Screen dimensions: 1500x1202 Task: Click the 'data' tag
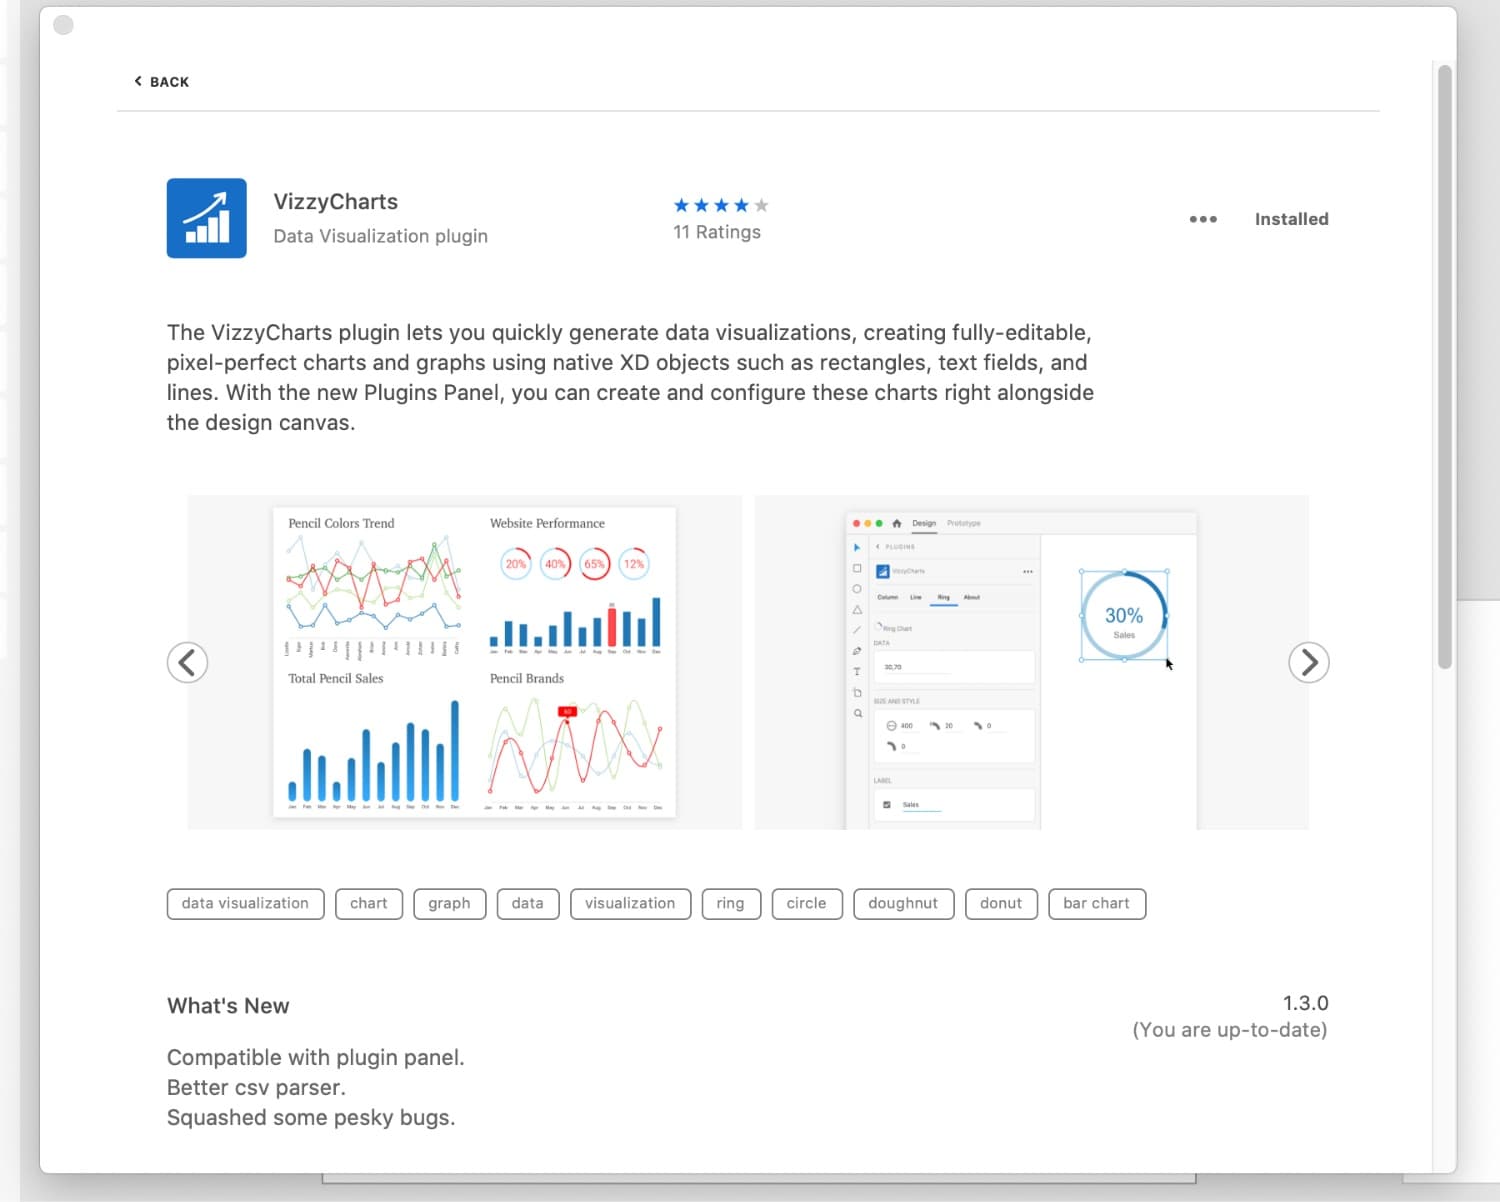point(527,903)
